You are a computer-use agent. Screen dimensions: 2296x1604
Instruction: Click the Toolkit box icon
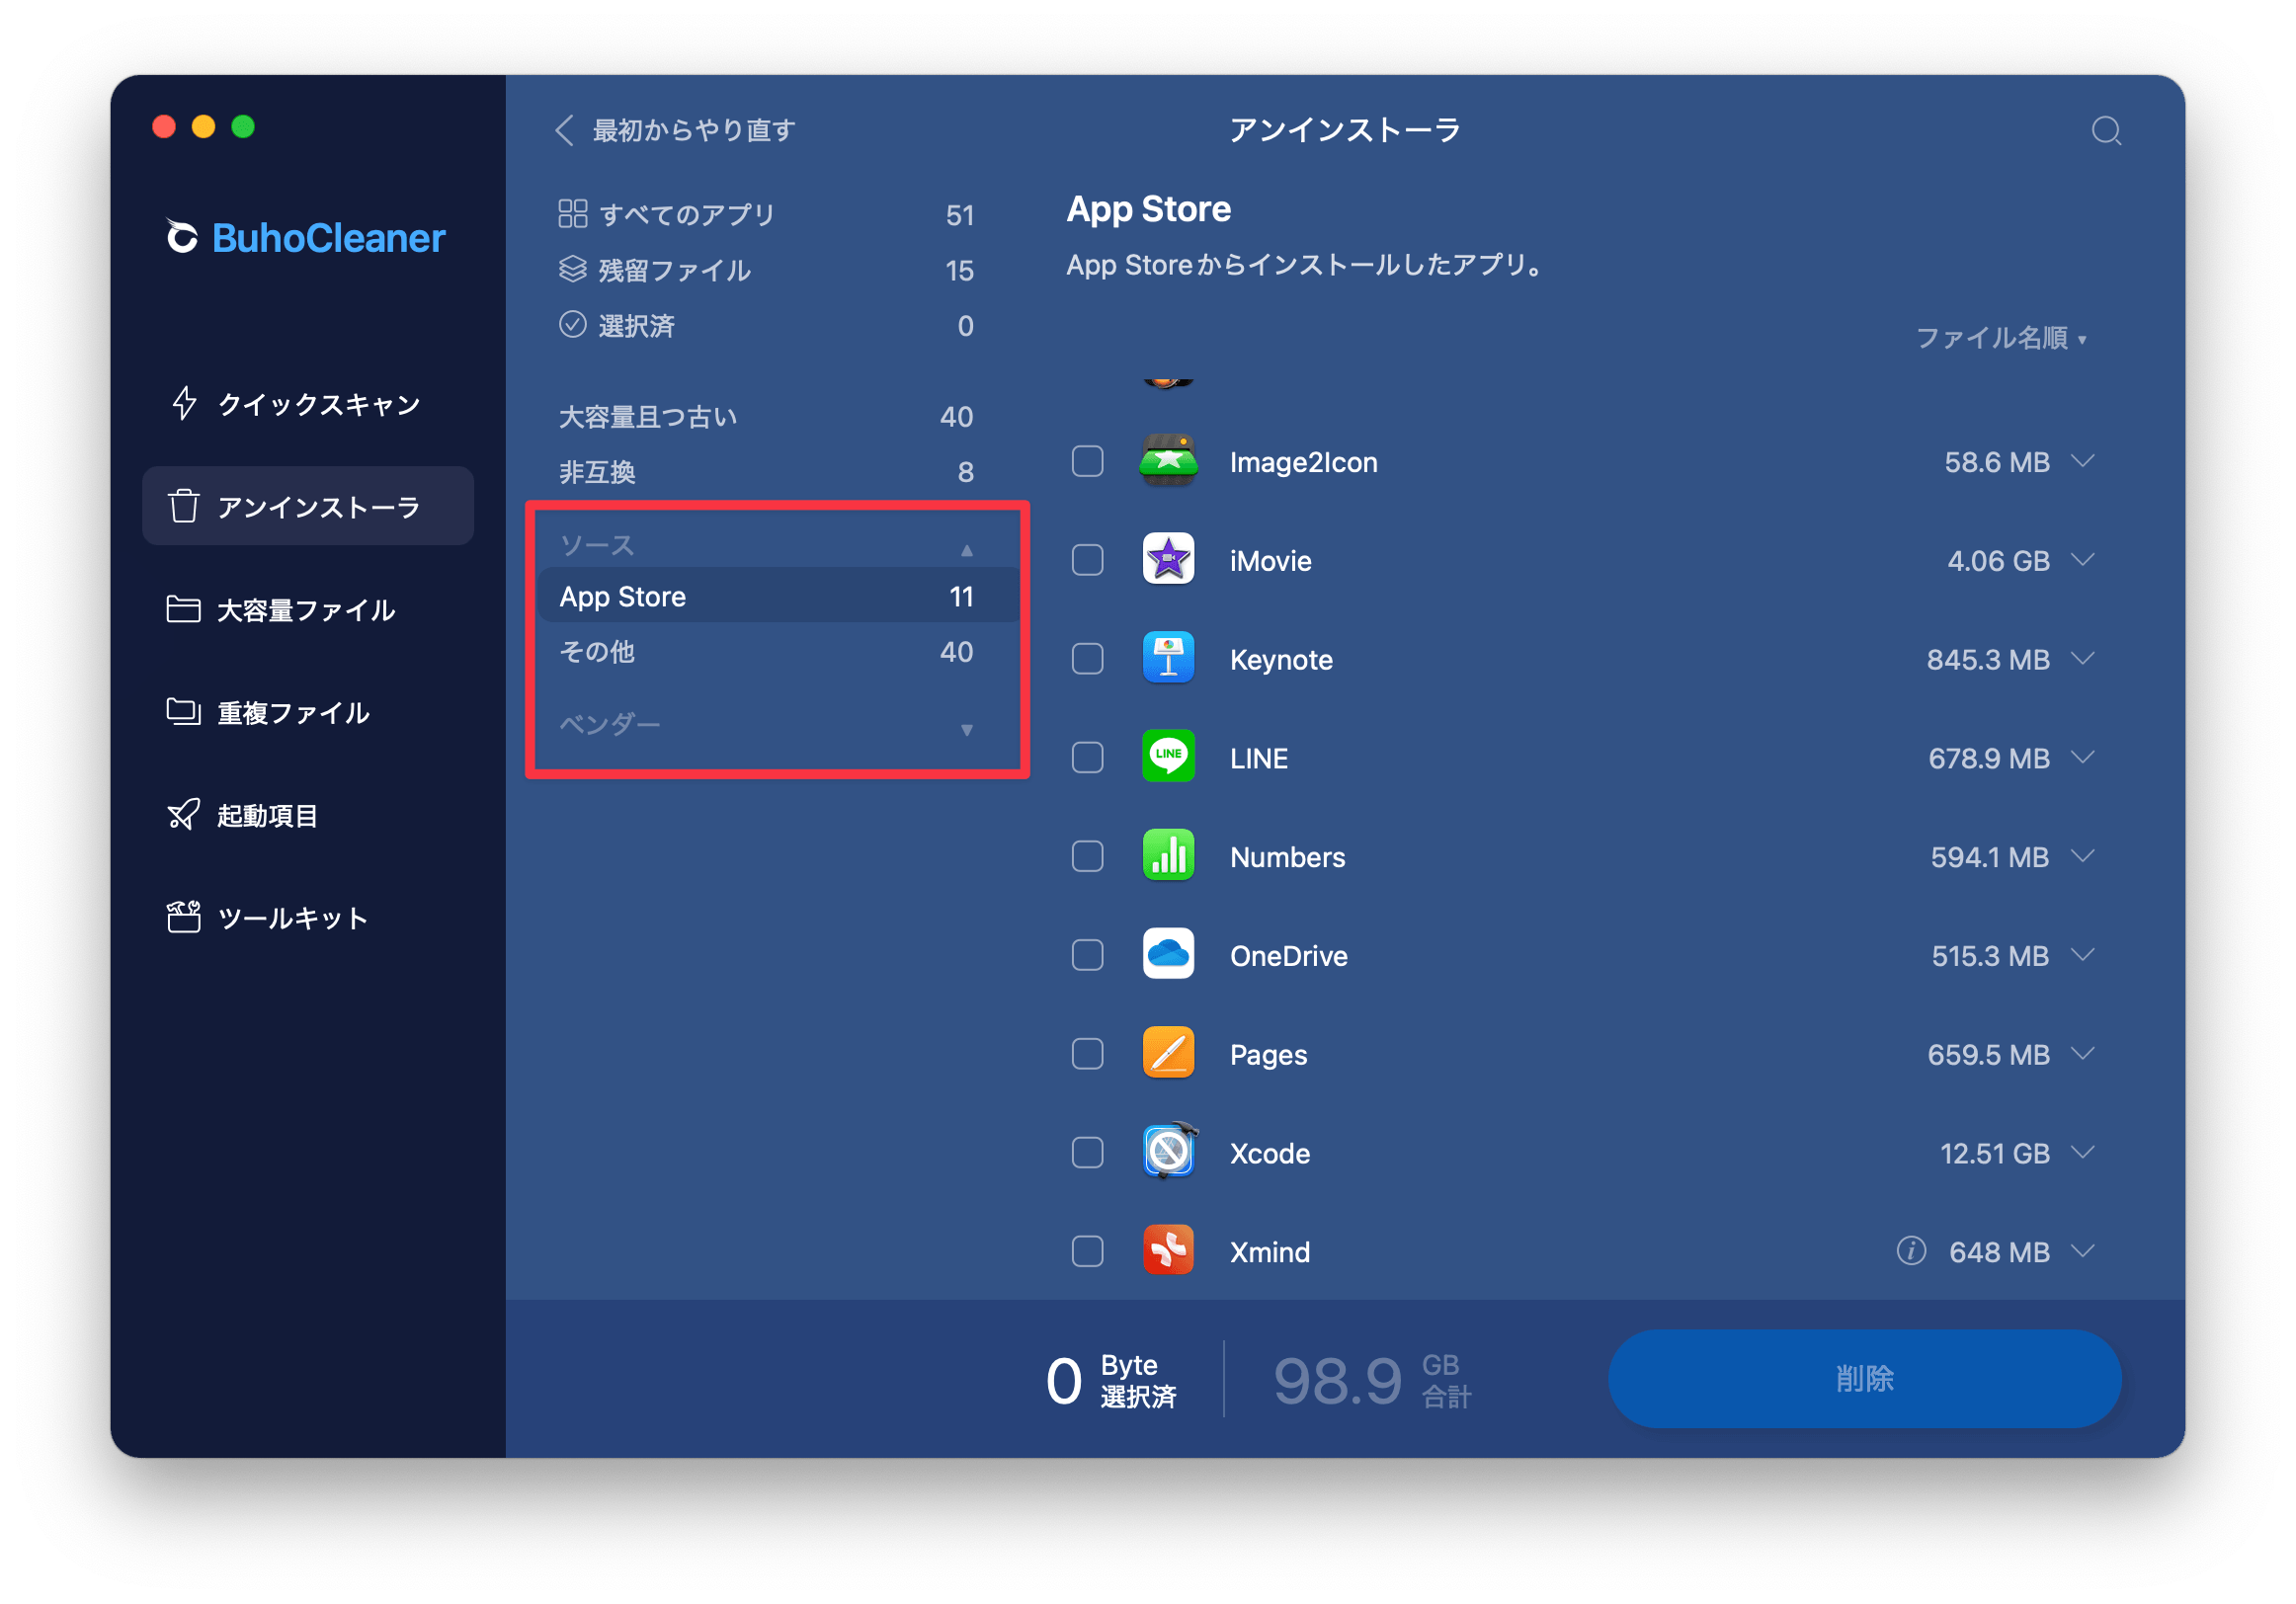(183, 917)
